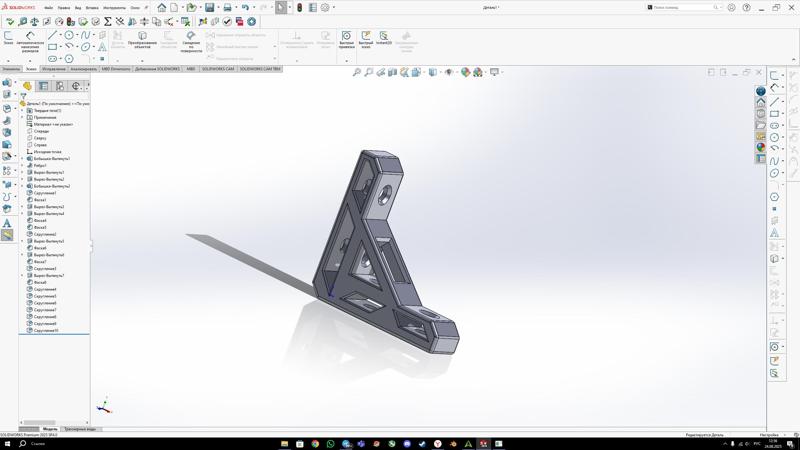Viewport: 800px width, 450px height.
Task: Click Convert Entities tool
Action: (142, 39)
